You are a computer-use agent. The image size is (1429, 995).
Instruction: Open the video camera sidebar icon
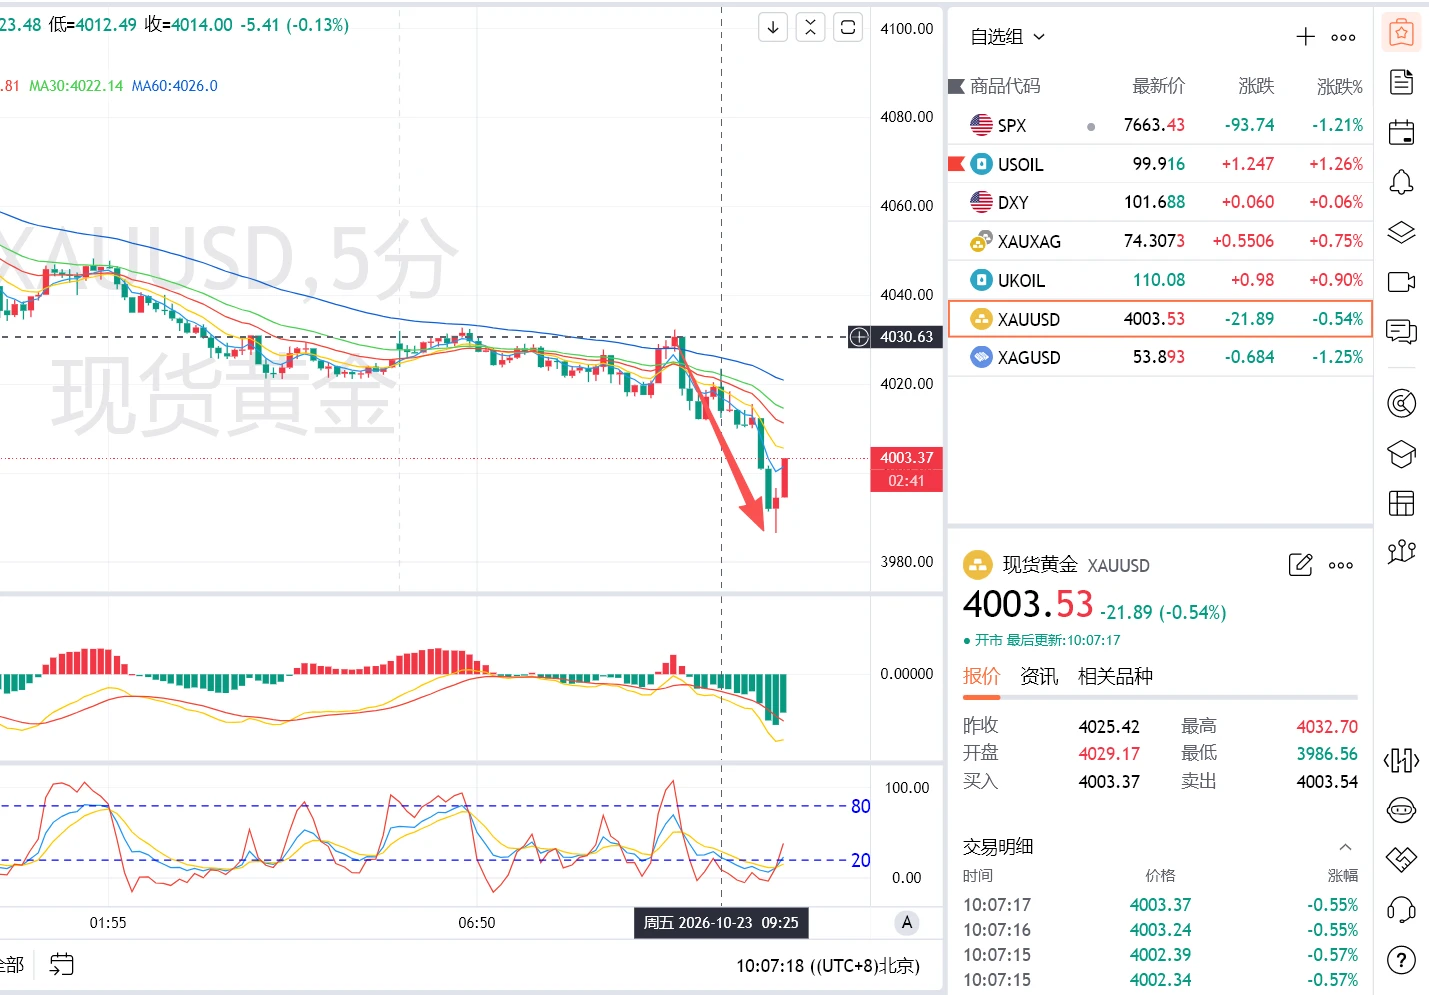click(x=1401, y=281)
